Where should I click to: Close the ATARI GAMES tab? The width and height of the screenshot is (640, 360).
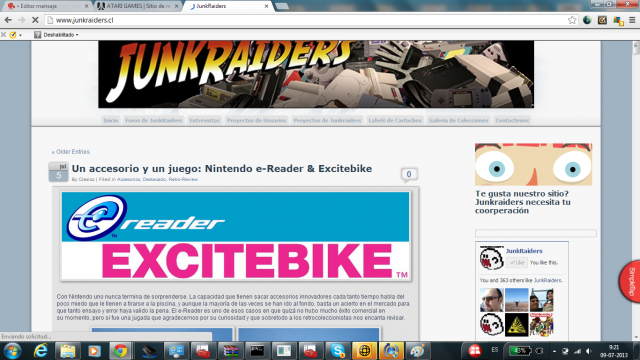point(176,6)
